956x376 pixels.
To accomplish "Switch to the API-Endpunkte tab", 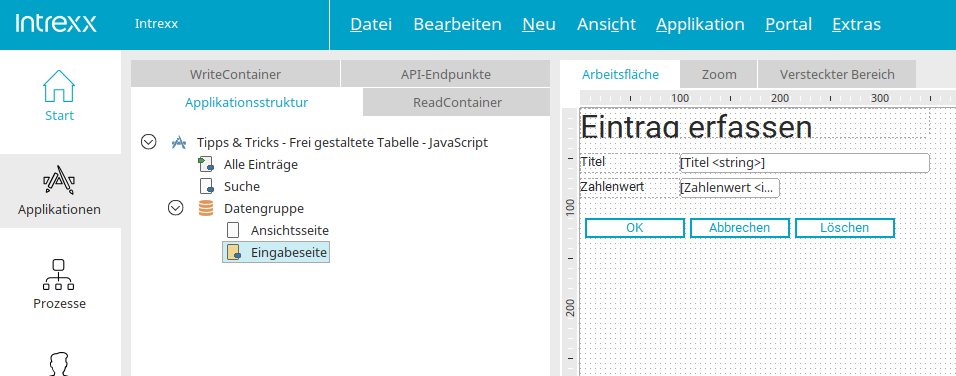I will click(x=446, y=74).
